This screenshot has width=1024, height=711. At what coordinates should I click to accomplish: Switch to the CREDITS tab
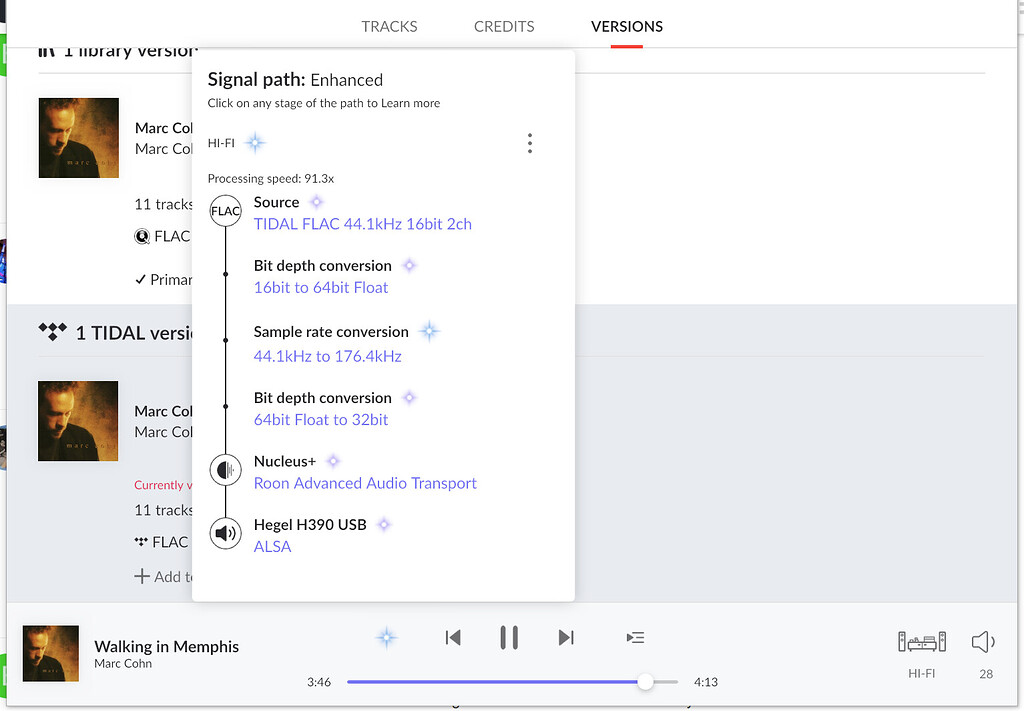point(504,27)
